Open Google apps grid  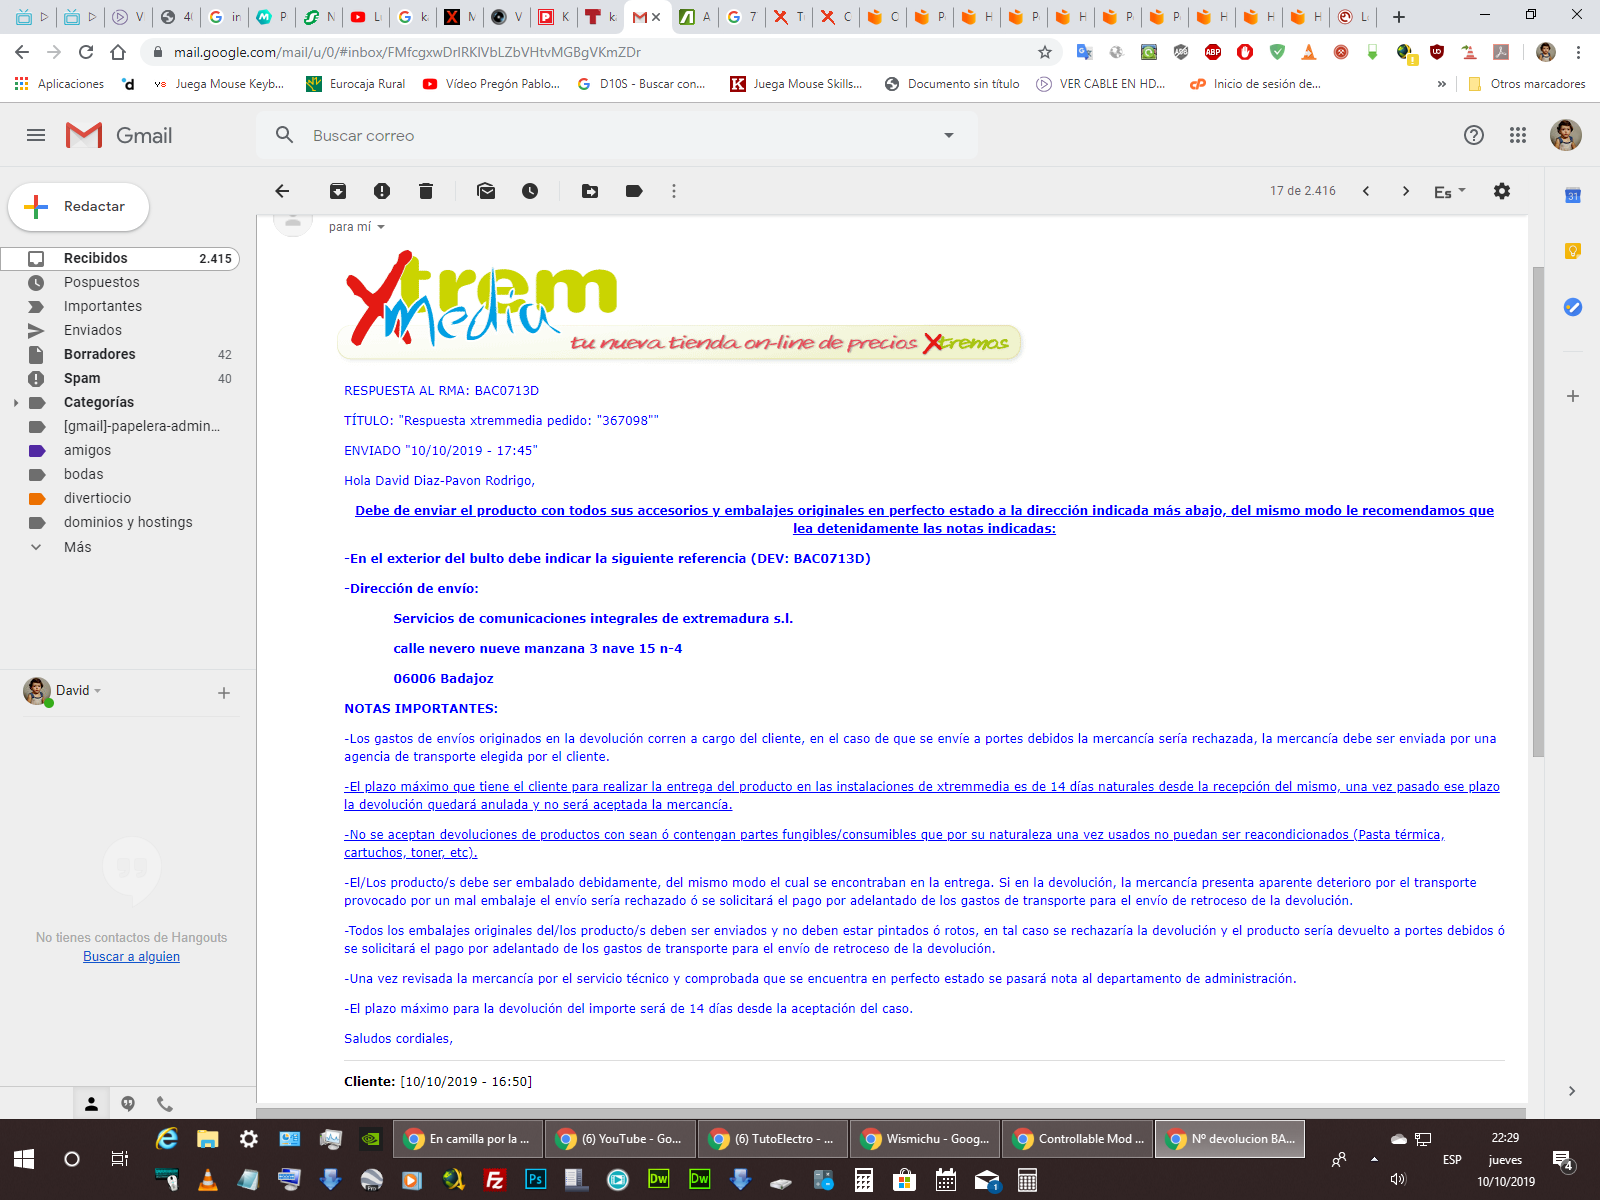(x=1518, y=135)
